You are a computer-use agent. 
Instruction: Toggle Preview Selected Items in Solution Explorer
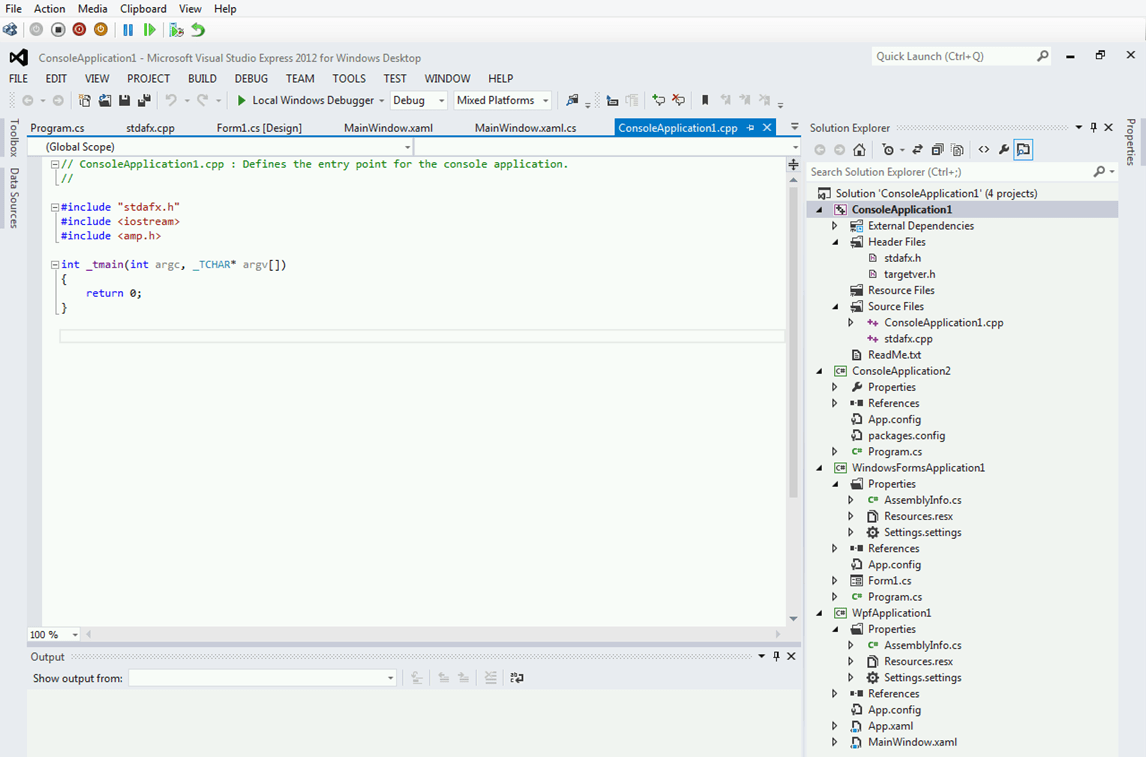[1022, 149]
